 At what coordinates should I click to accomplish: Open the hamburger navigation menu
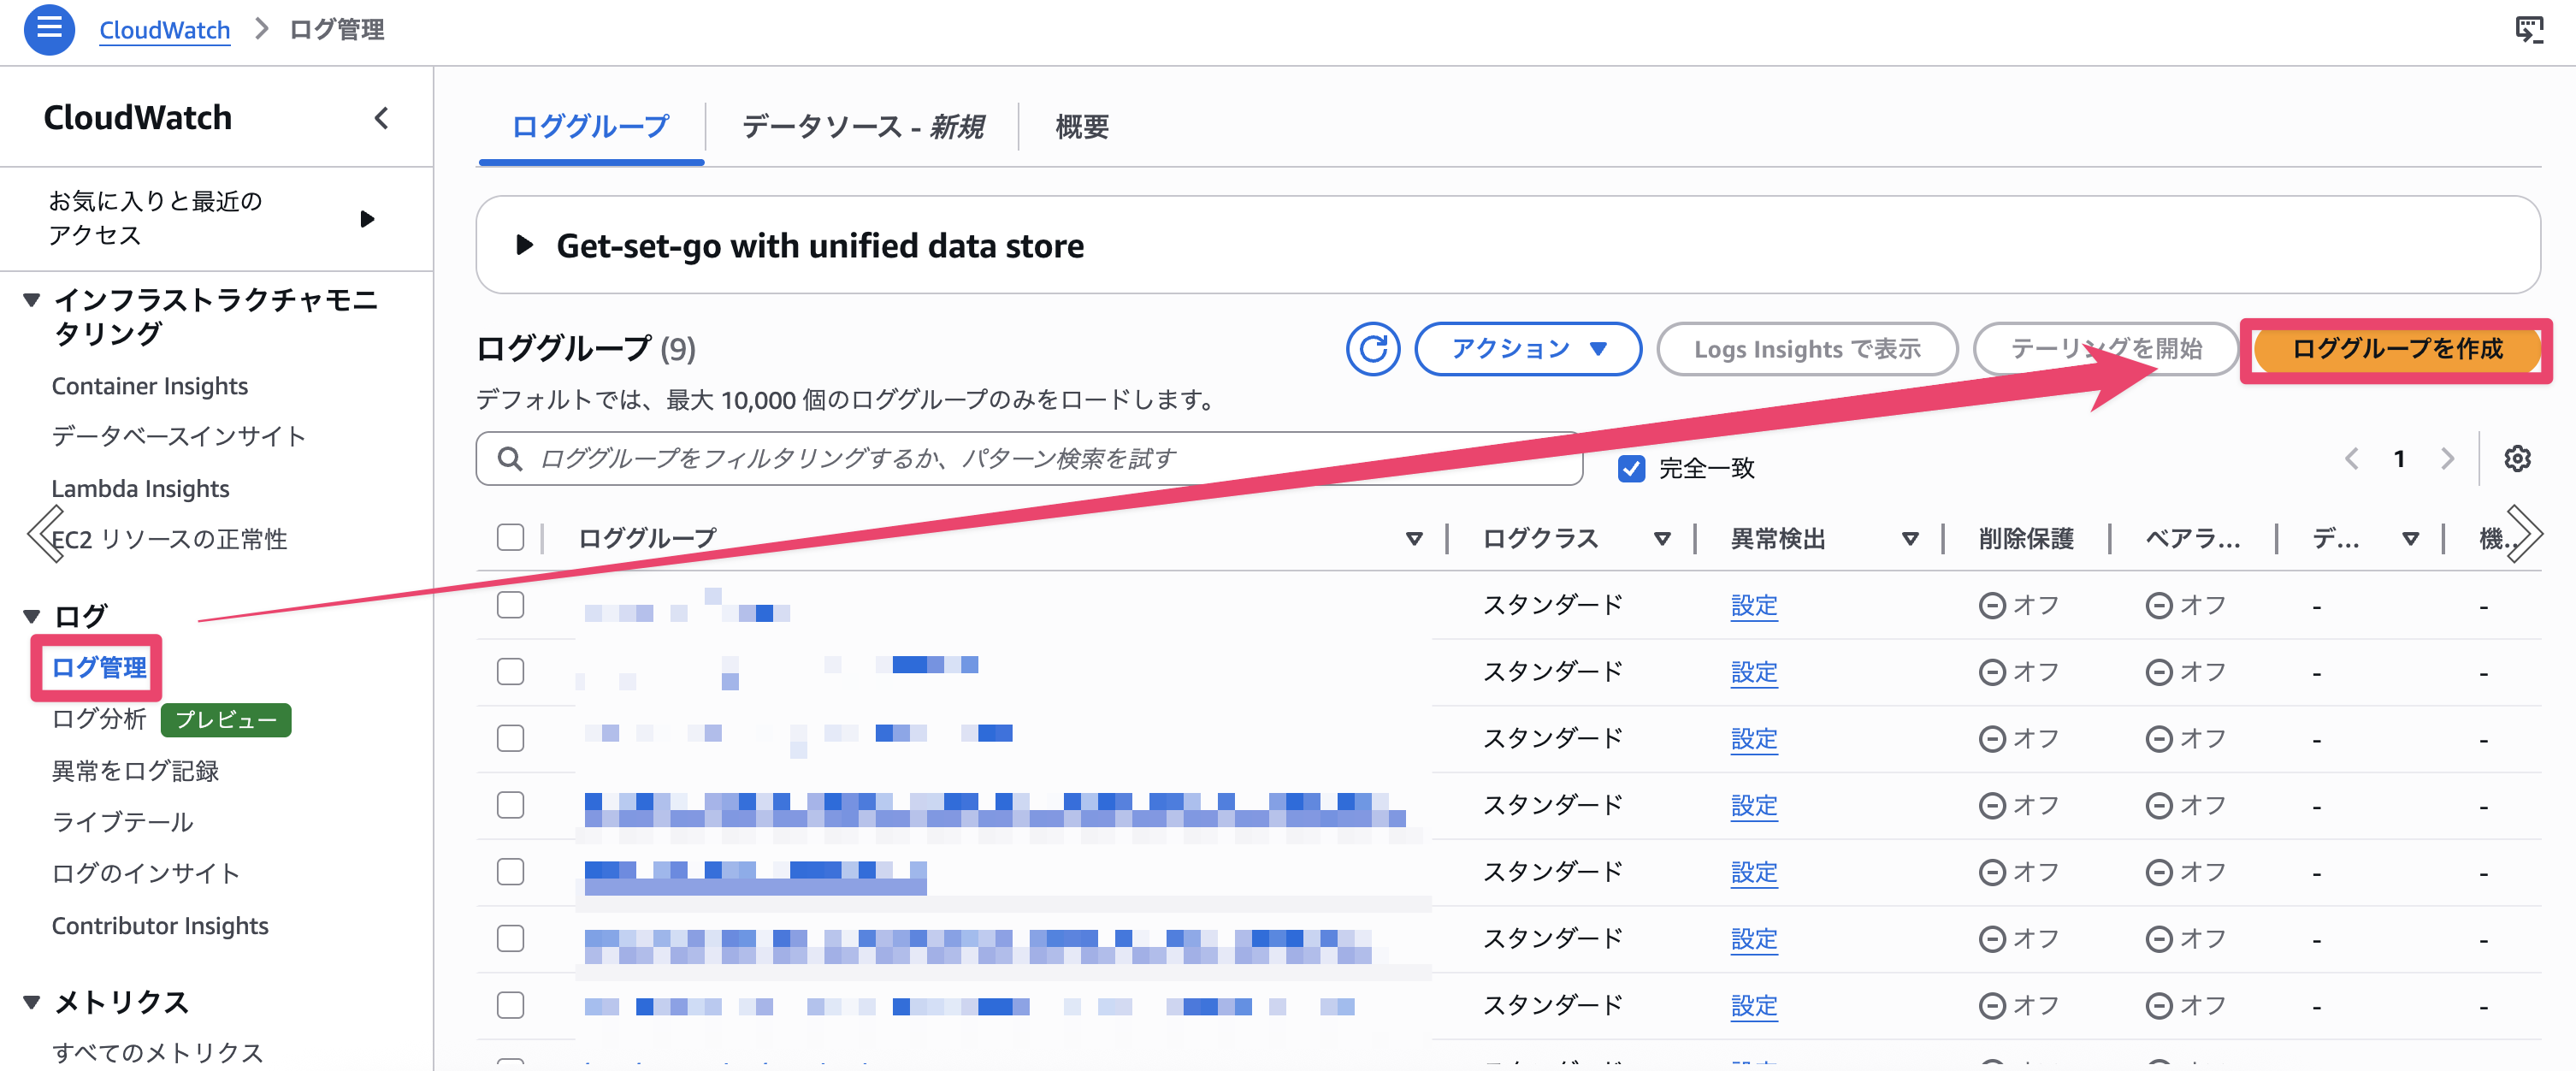click(x=48, y=29)
